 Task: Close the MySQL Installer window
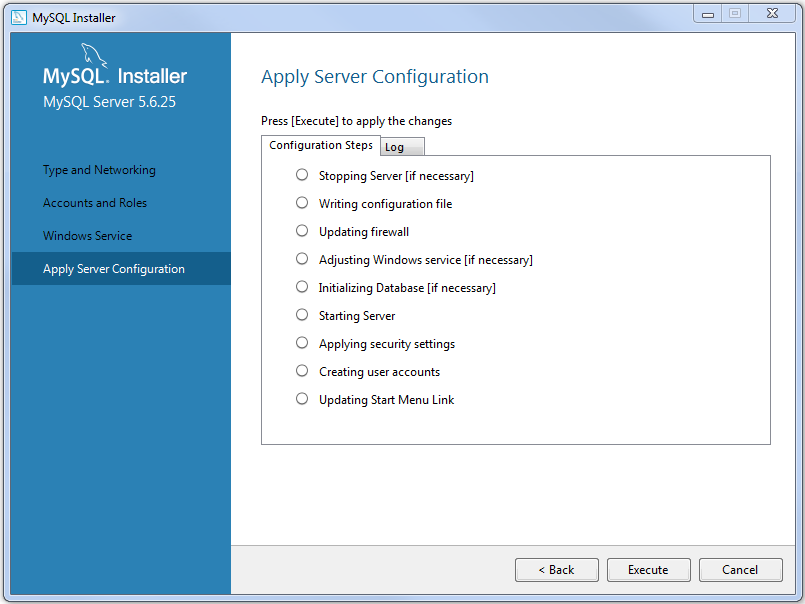[772, 14]
